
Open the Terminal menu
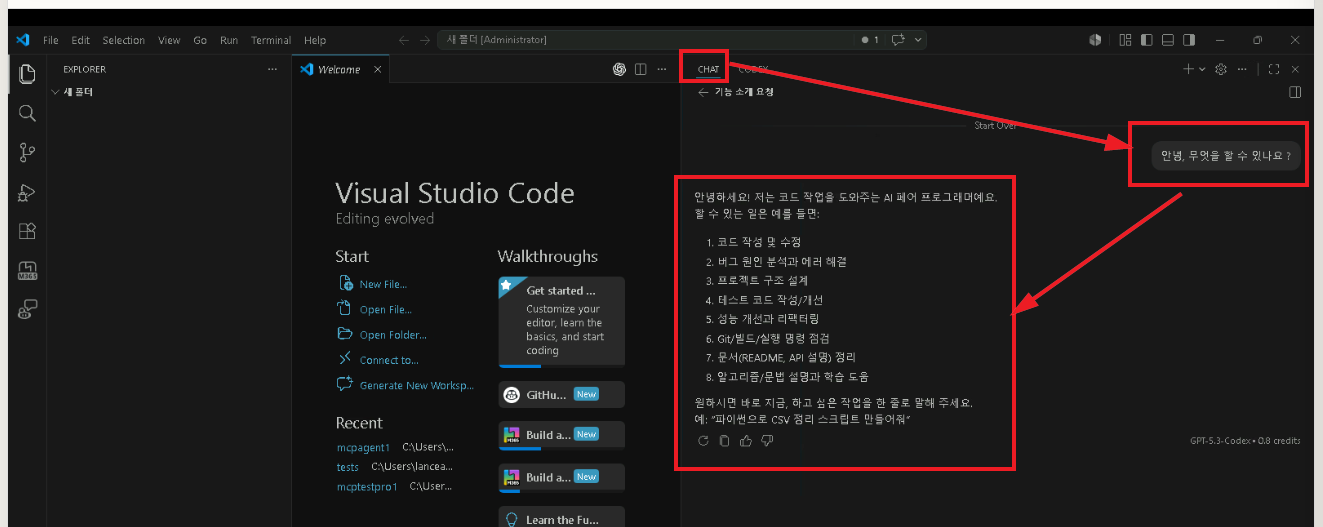click(271, 40)
